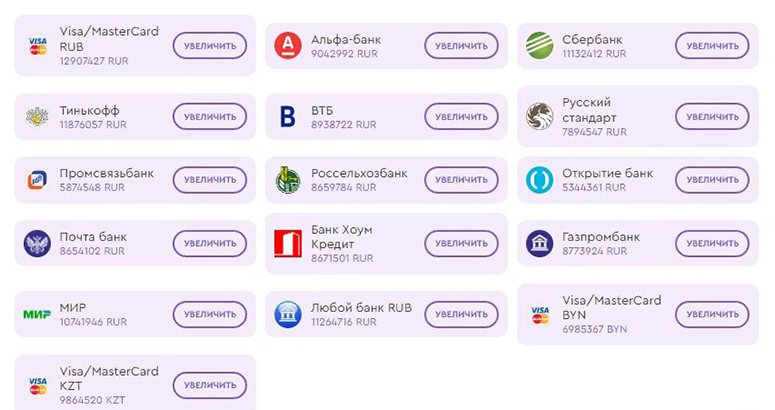775x410 pixels.
Task: Click the Pochta Bank logo icon
Action: tap(37, 243)
